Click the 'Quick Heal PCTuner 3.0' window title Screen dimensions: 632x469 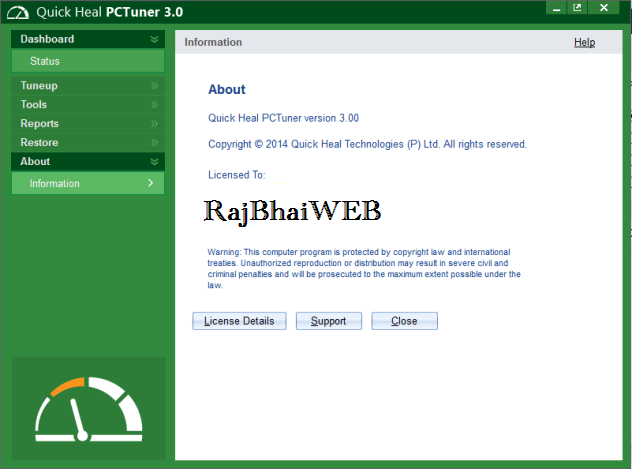[x=110, y=12]
